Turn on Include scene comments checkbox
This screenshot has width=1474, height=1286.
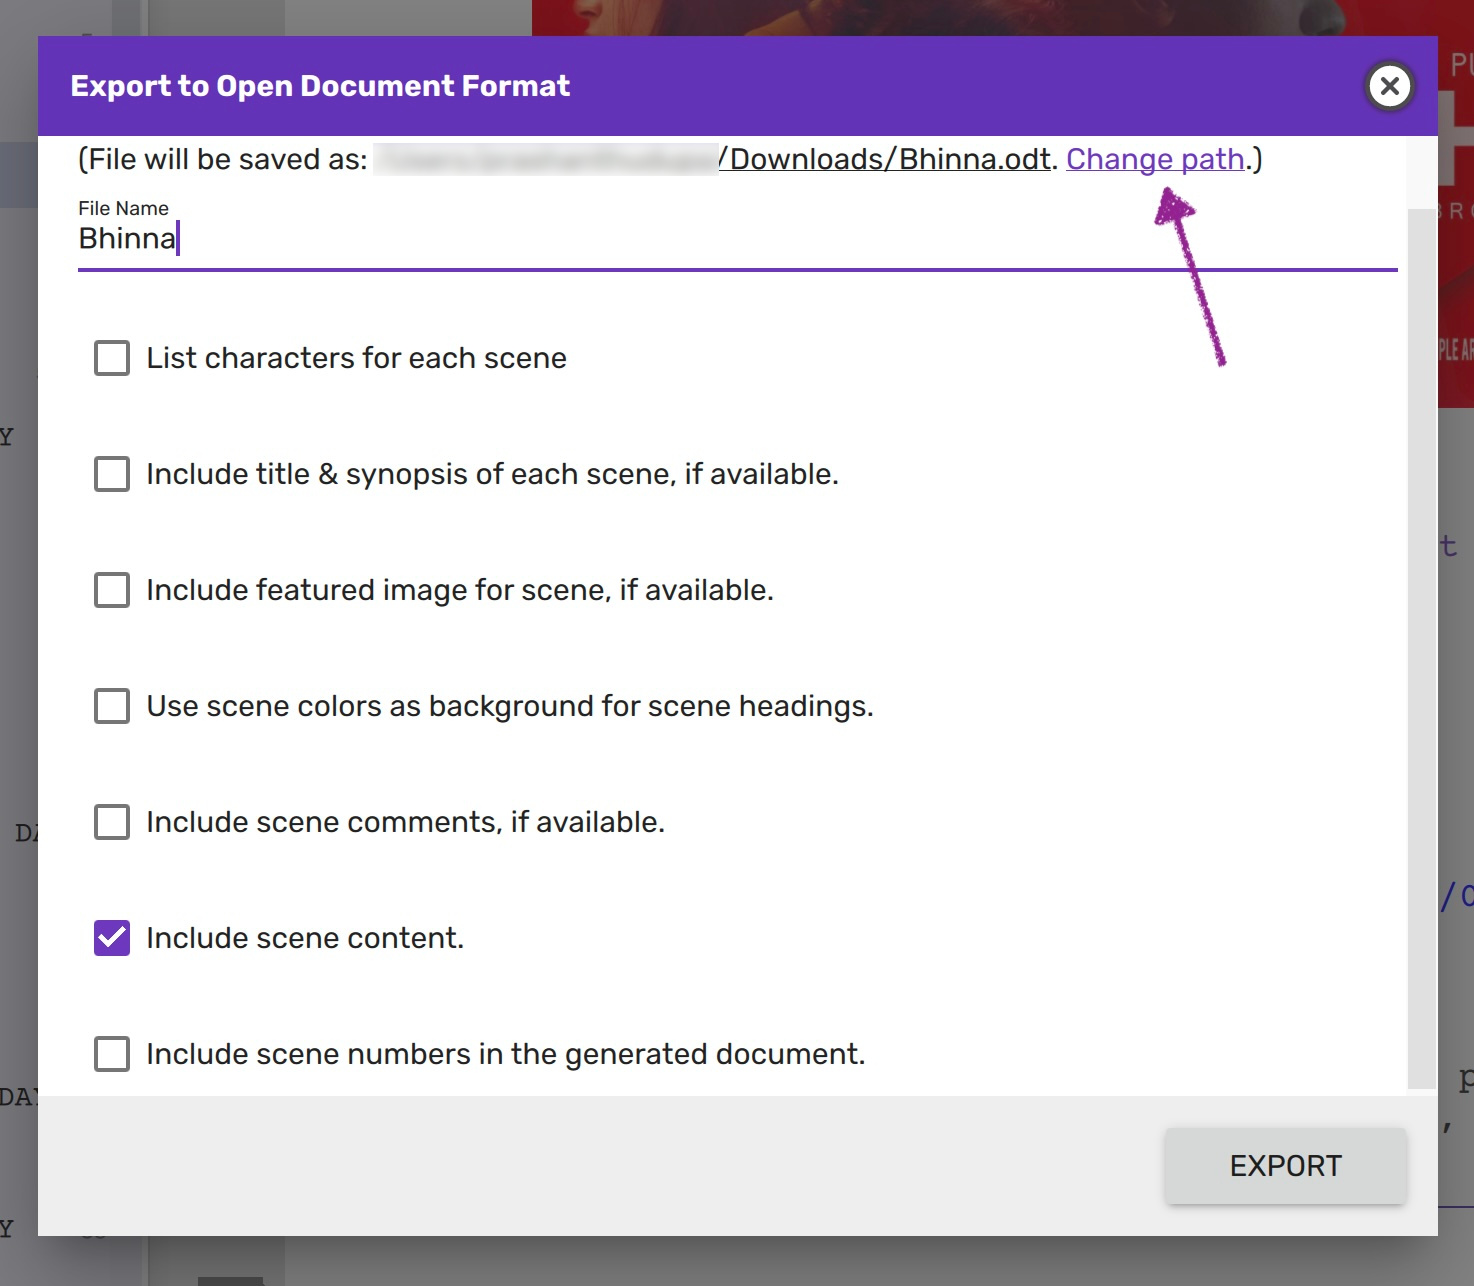click(112, 822)
